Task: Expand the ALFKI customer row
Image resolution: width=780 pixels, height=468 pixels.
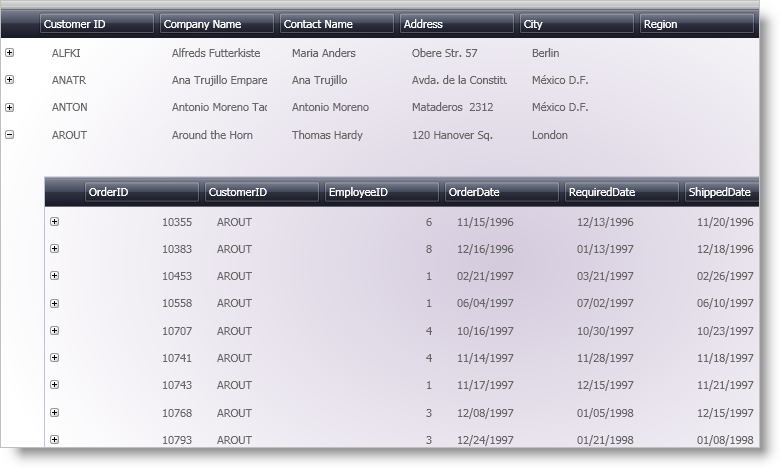Action: coord(10,53)
